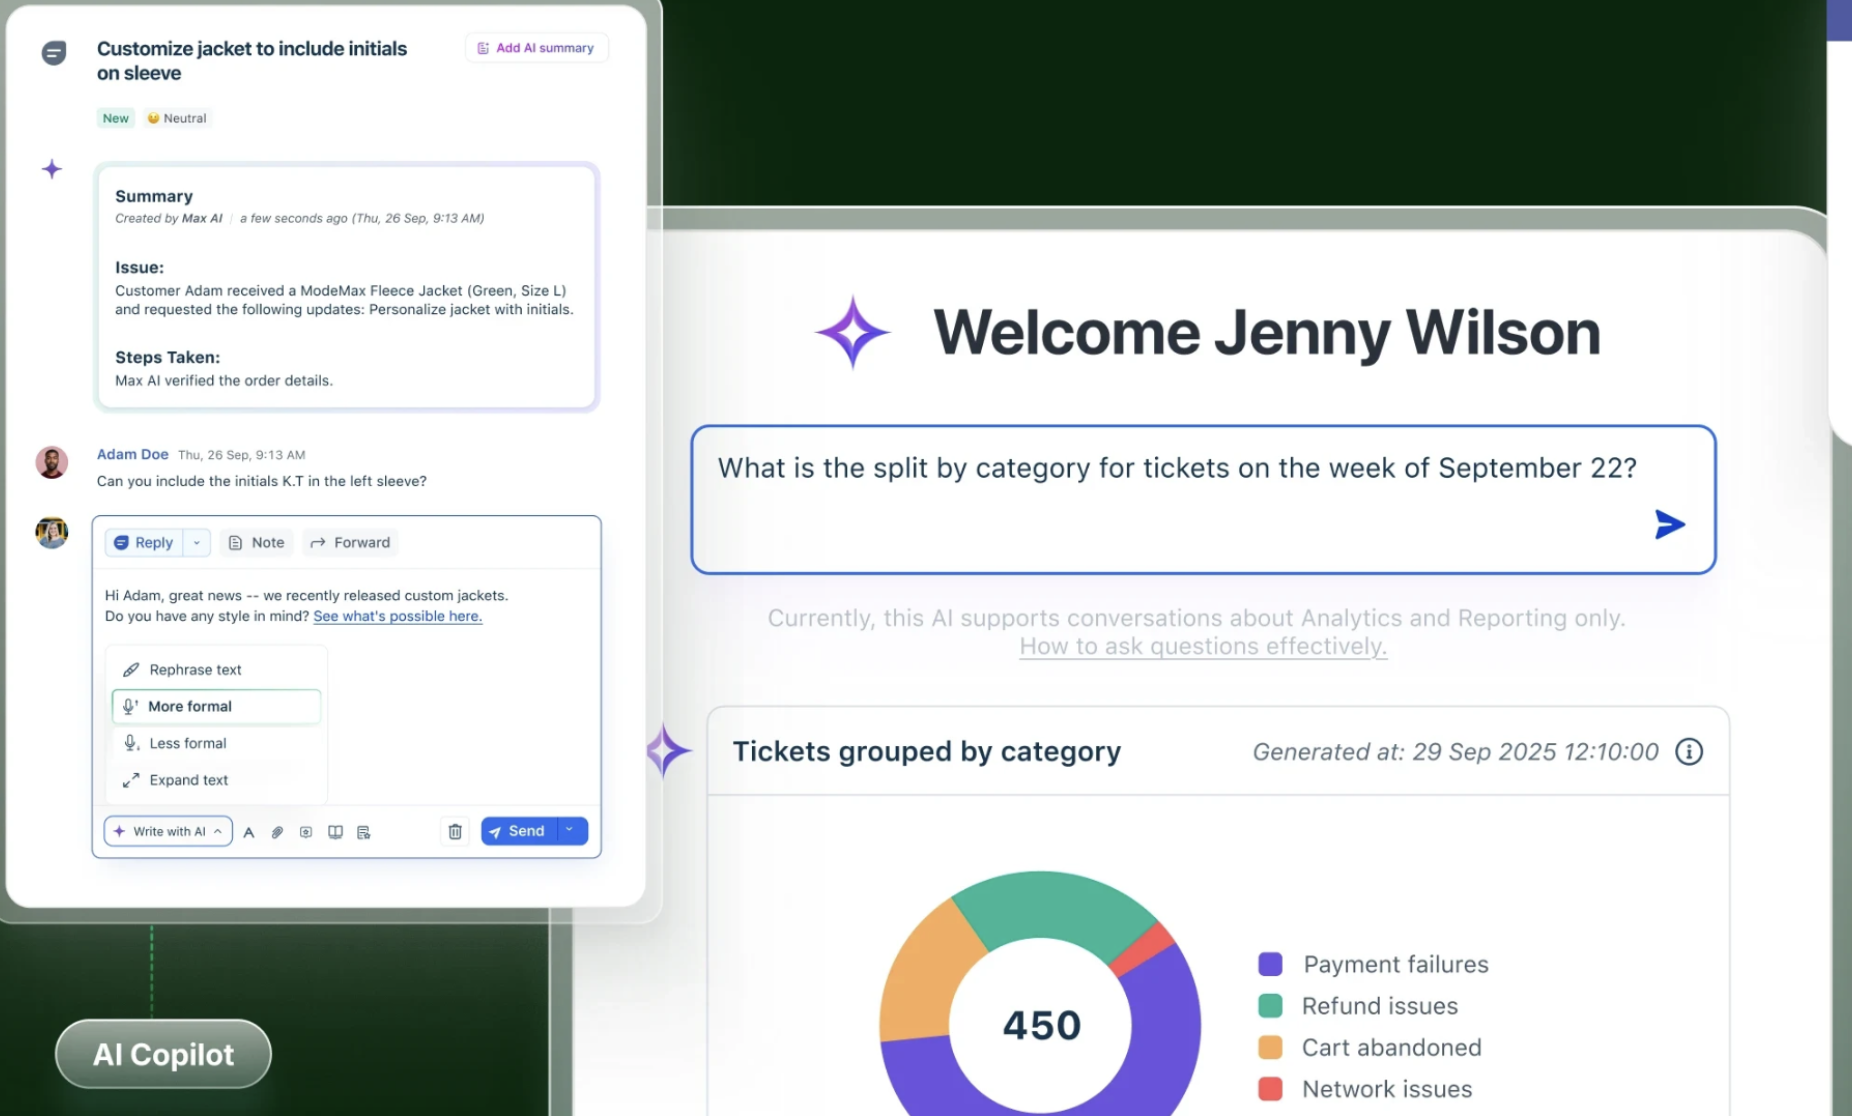Open the info icon next to Generated at

pos(1689,752)
